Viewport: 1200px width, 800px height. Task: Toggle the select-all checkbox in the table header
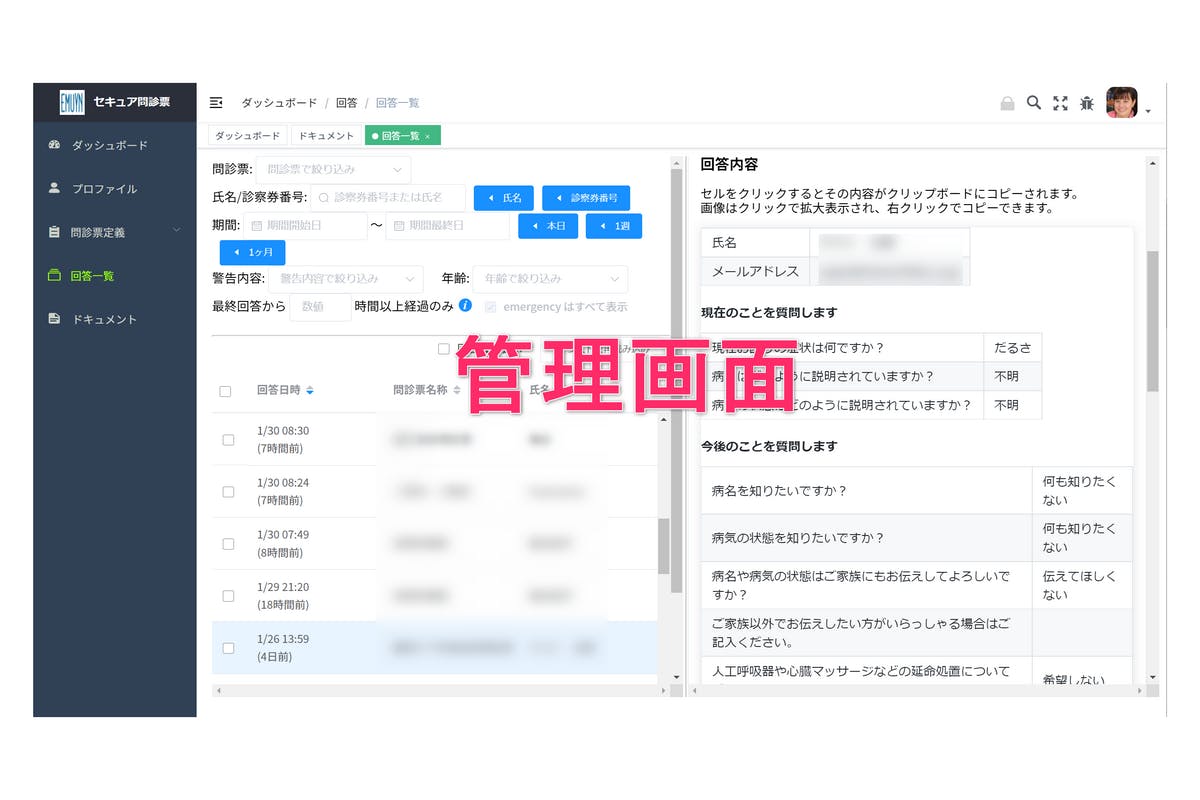(x=225, y=391)
